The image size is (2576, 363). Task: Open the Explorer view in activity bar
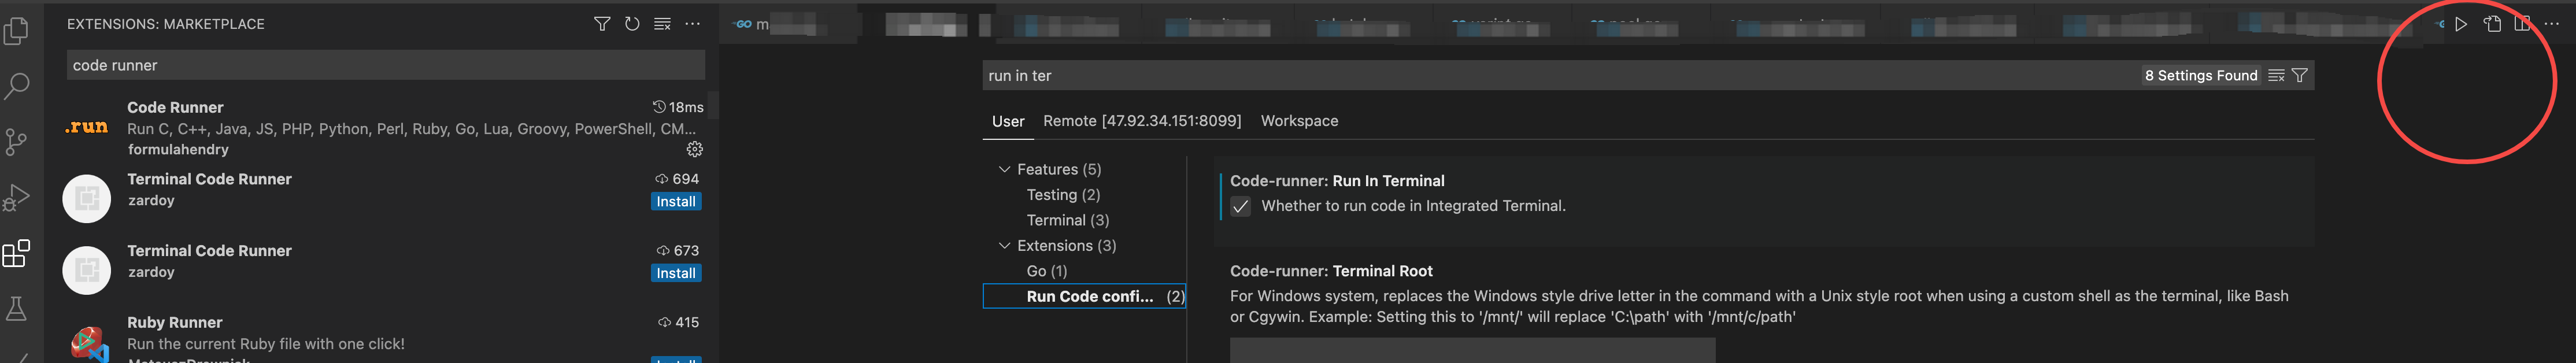[x=17, y=31]
